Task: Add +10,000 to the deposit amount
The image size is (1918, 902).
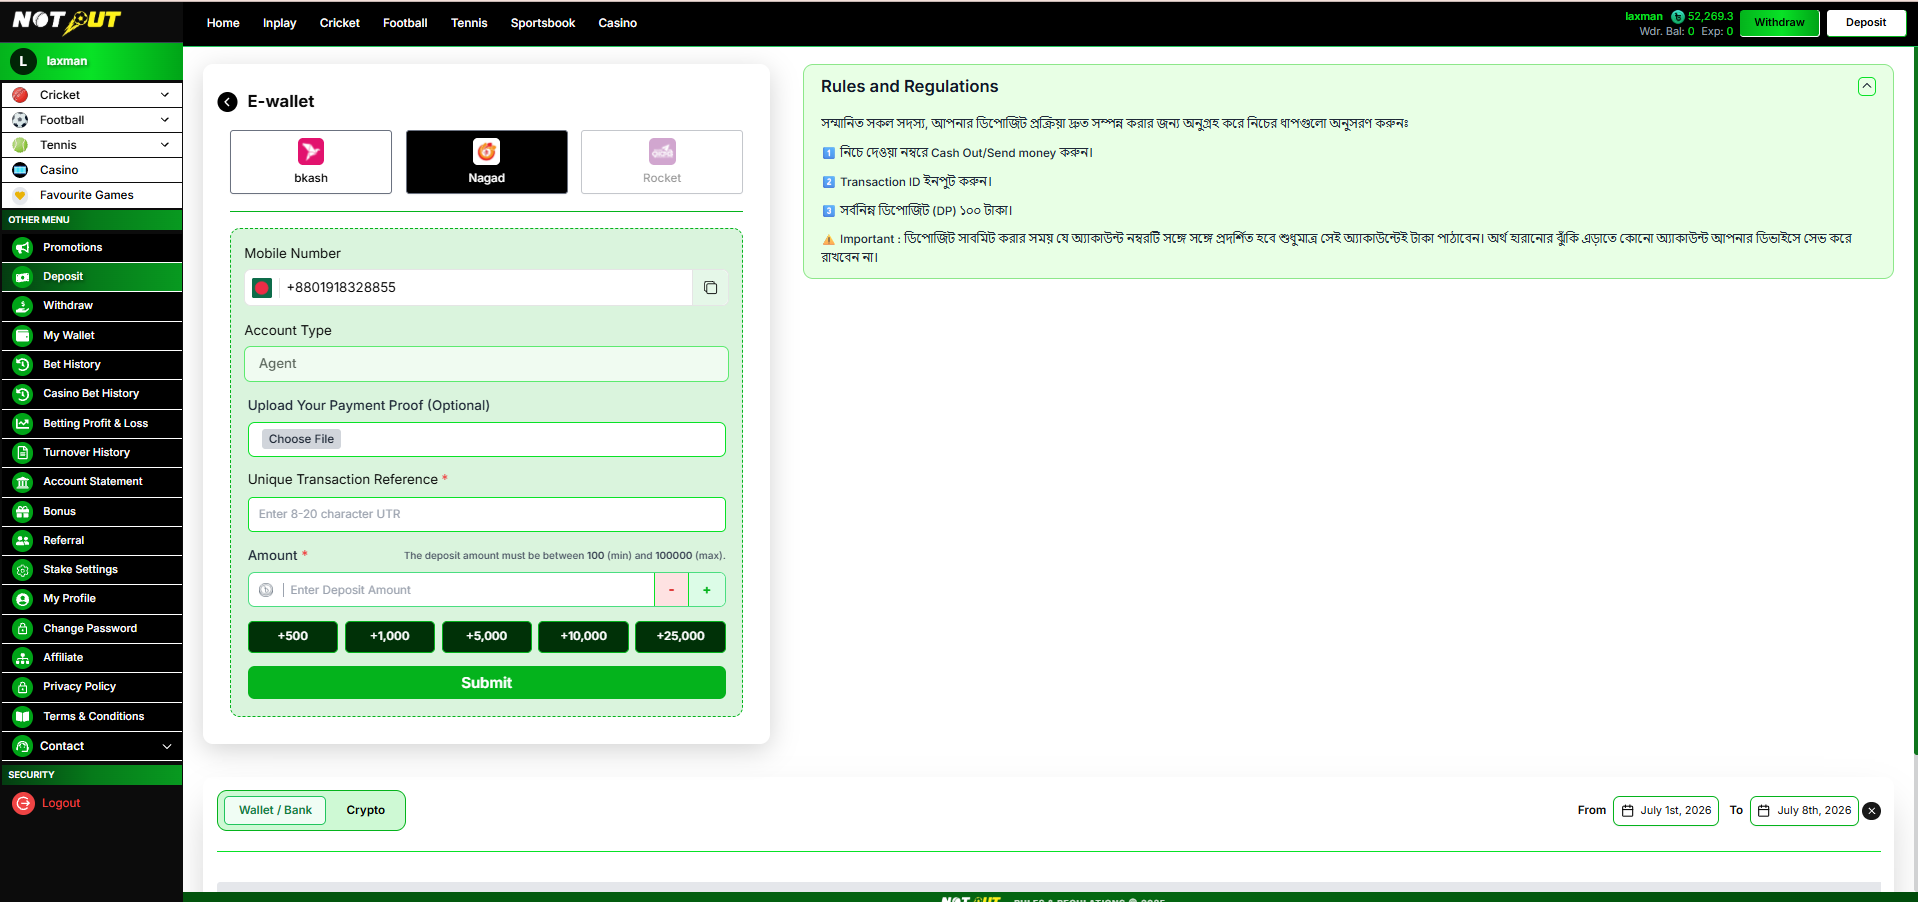Action: click(584, 637)
